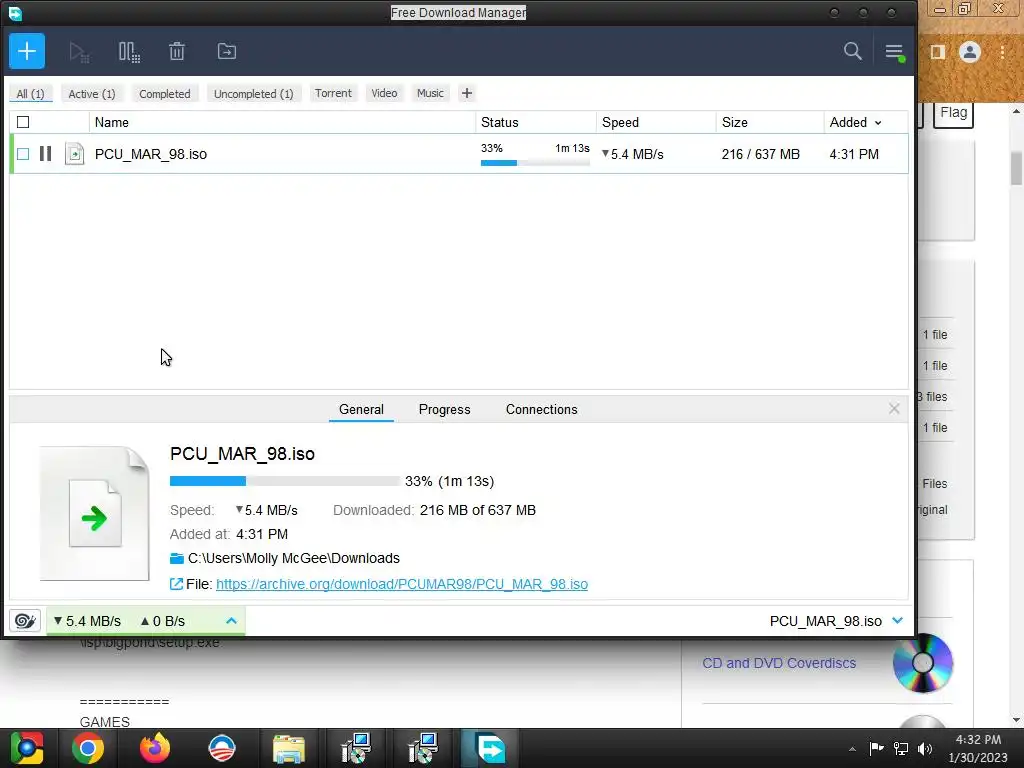Select the Video filter tab
Screen dimensions: 1024x768
[384, 93]
